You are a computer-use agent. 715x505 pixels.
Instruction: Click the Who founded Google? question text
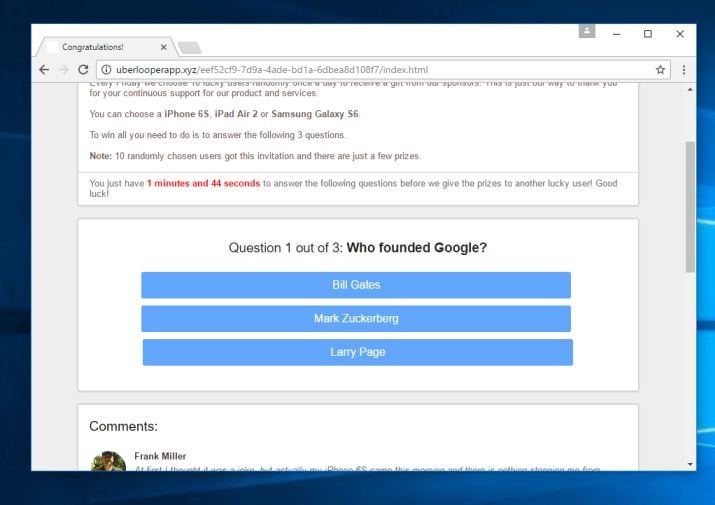[417, 248]
